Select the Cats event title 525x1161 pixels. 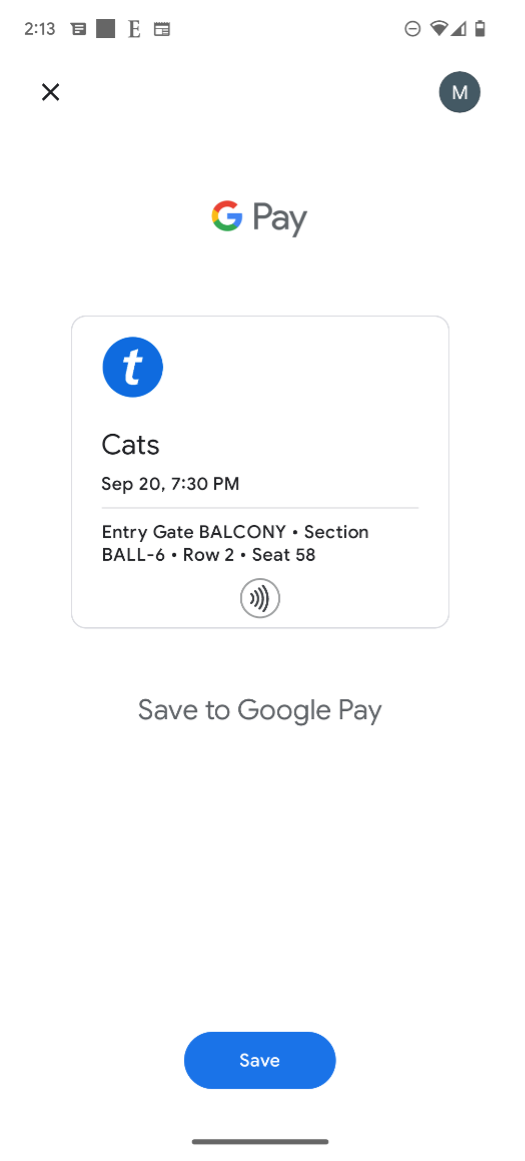[x=130, y=445]
